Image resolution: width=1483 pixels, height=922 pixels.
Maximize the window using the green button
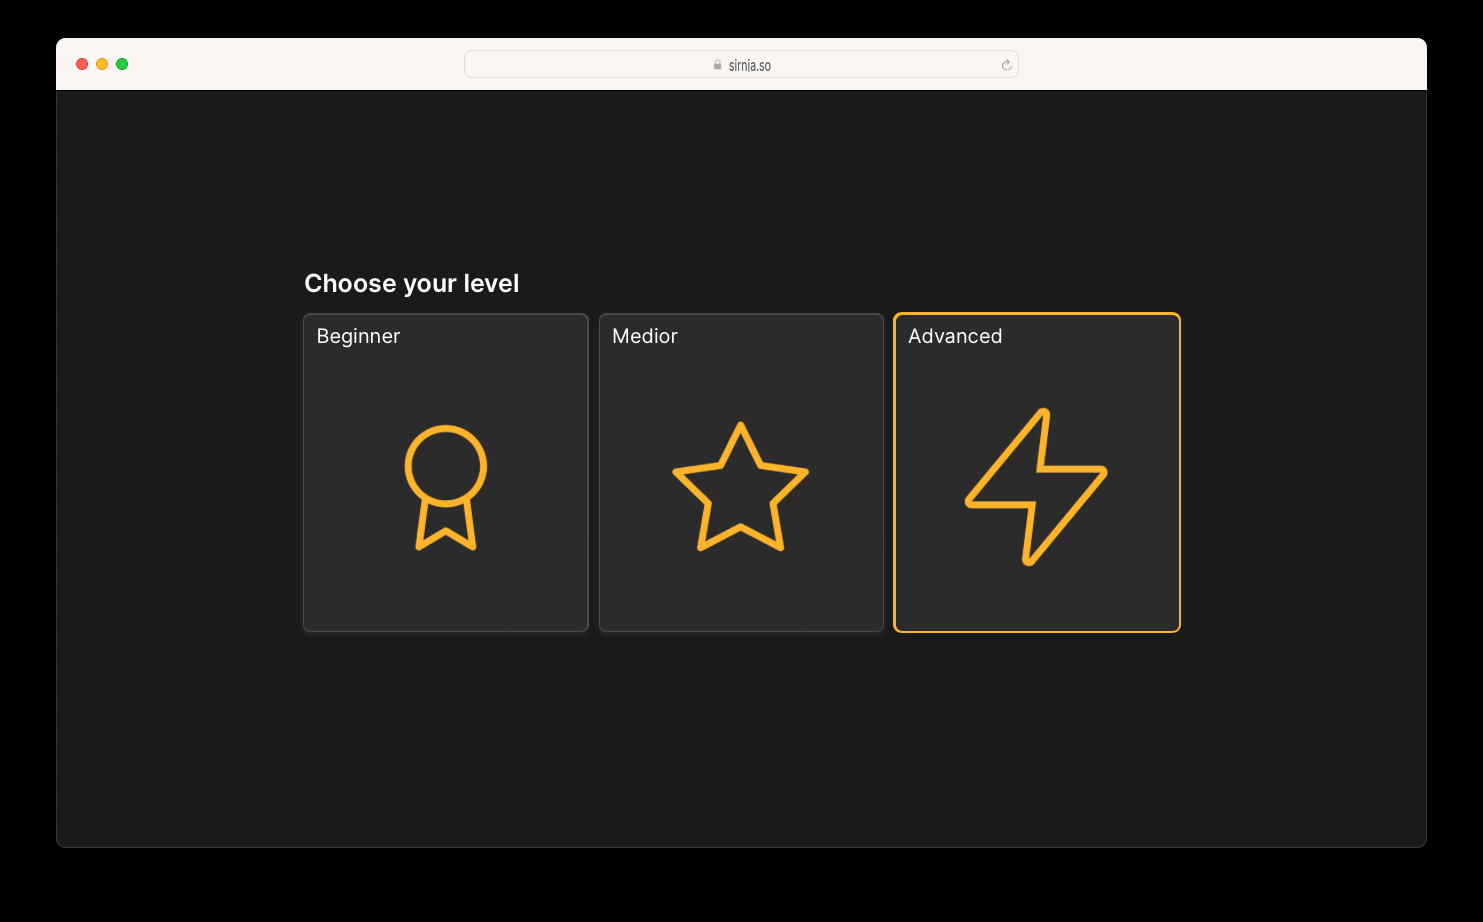(122, 64)
